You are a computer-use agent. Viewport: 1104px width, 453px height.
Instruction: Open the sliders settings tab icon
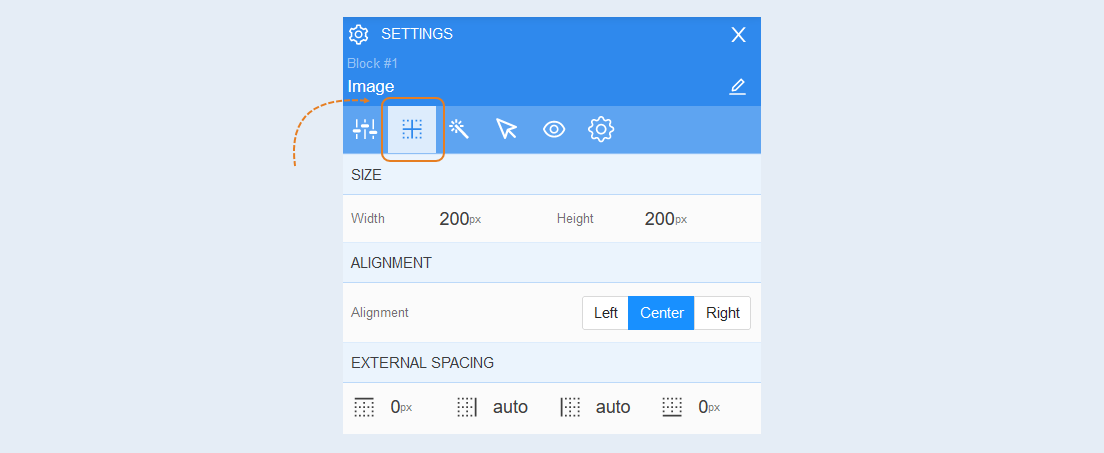(x=365, y=129)
